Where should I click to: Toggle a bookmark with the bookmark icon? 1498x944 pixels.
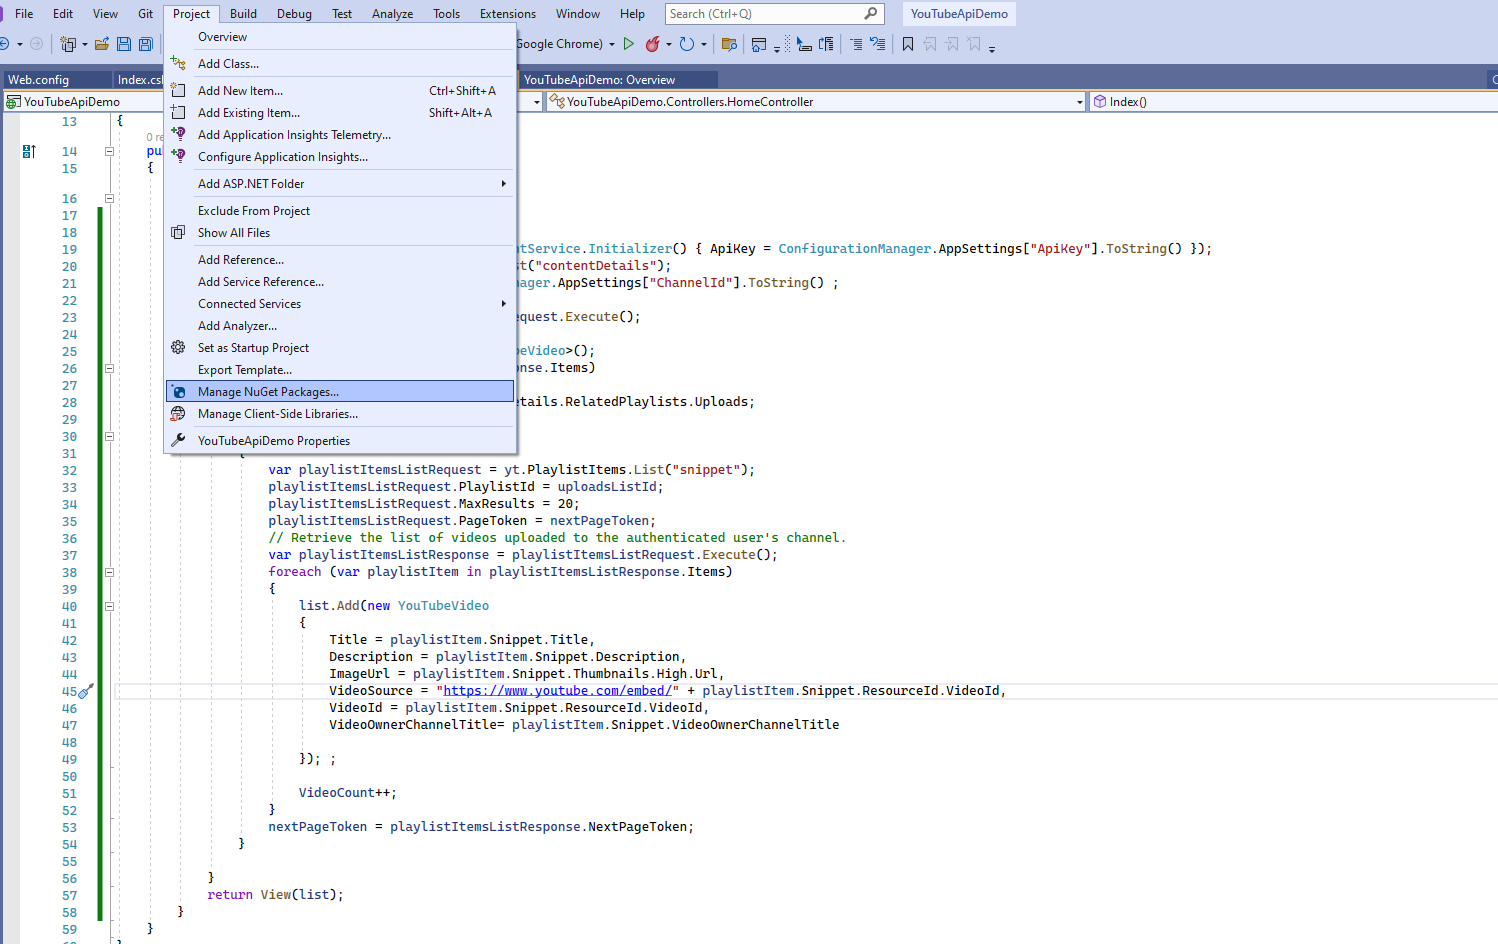pos(908,44)
